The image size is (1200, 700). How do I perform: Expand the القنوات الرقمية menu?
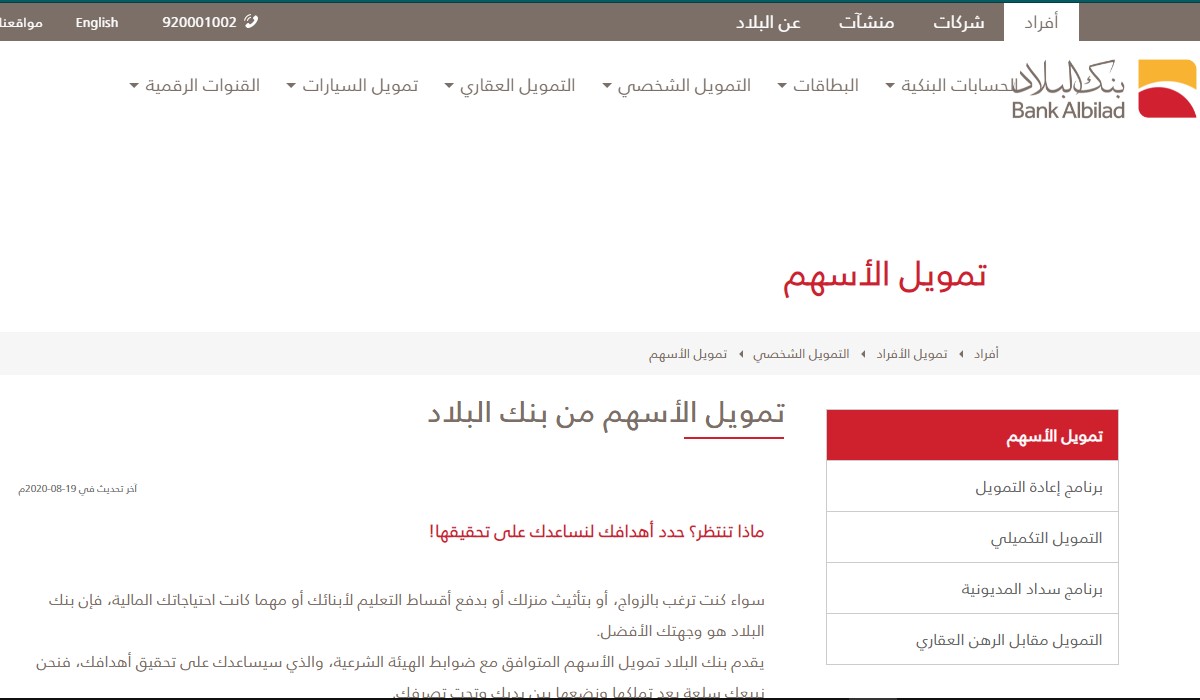coord(195,85)
